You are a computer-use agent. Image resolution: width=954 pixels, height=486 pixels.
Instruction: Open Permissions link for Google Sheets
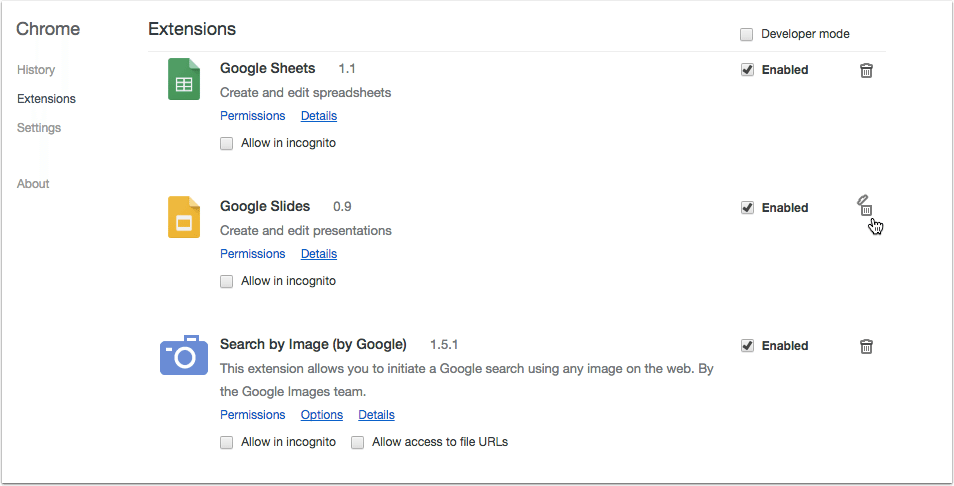pyautogui.click(x=252, y=116)
